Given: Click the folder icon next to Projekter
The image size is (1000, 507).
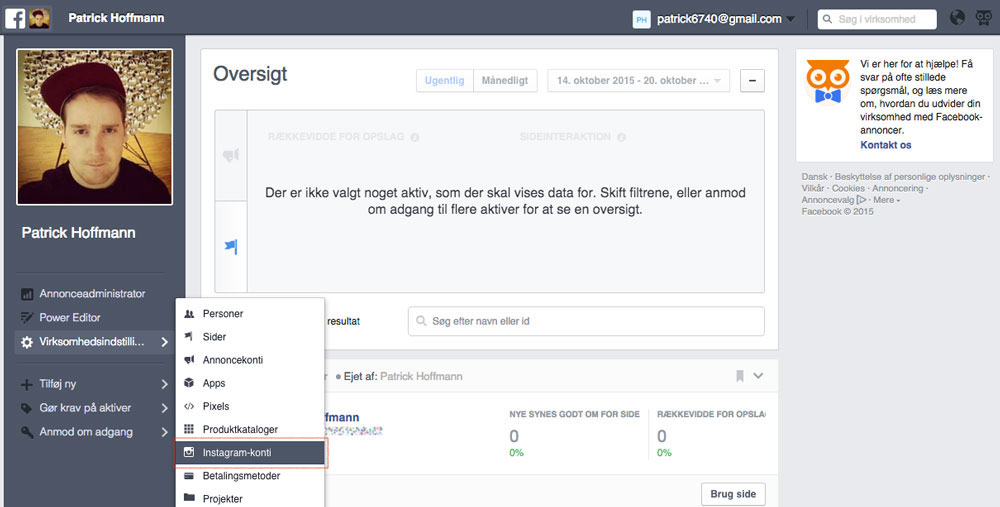Looking at the screenshot, I should click(189, 498).
